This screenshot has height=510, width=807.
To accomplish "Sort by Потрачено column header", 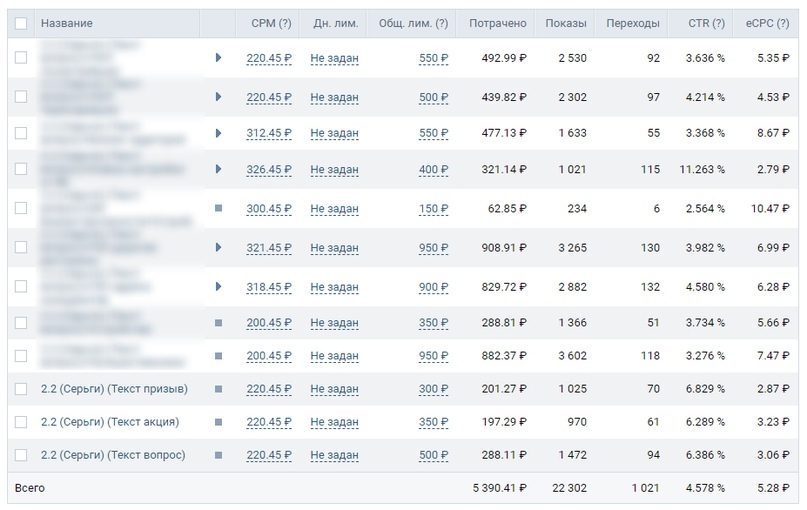I will pyautogui.click(x=497, y=23).
